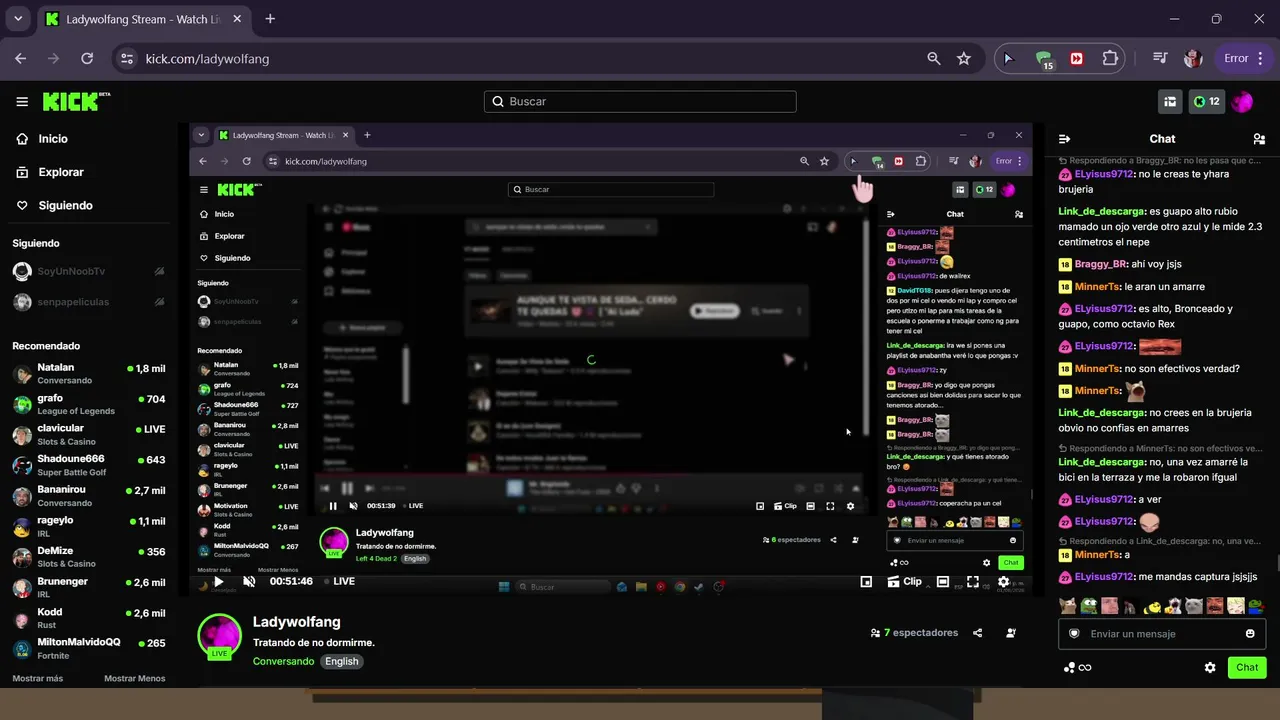Open recommended channel rageylo
1280x720 pixels.
88,526
